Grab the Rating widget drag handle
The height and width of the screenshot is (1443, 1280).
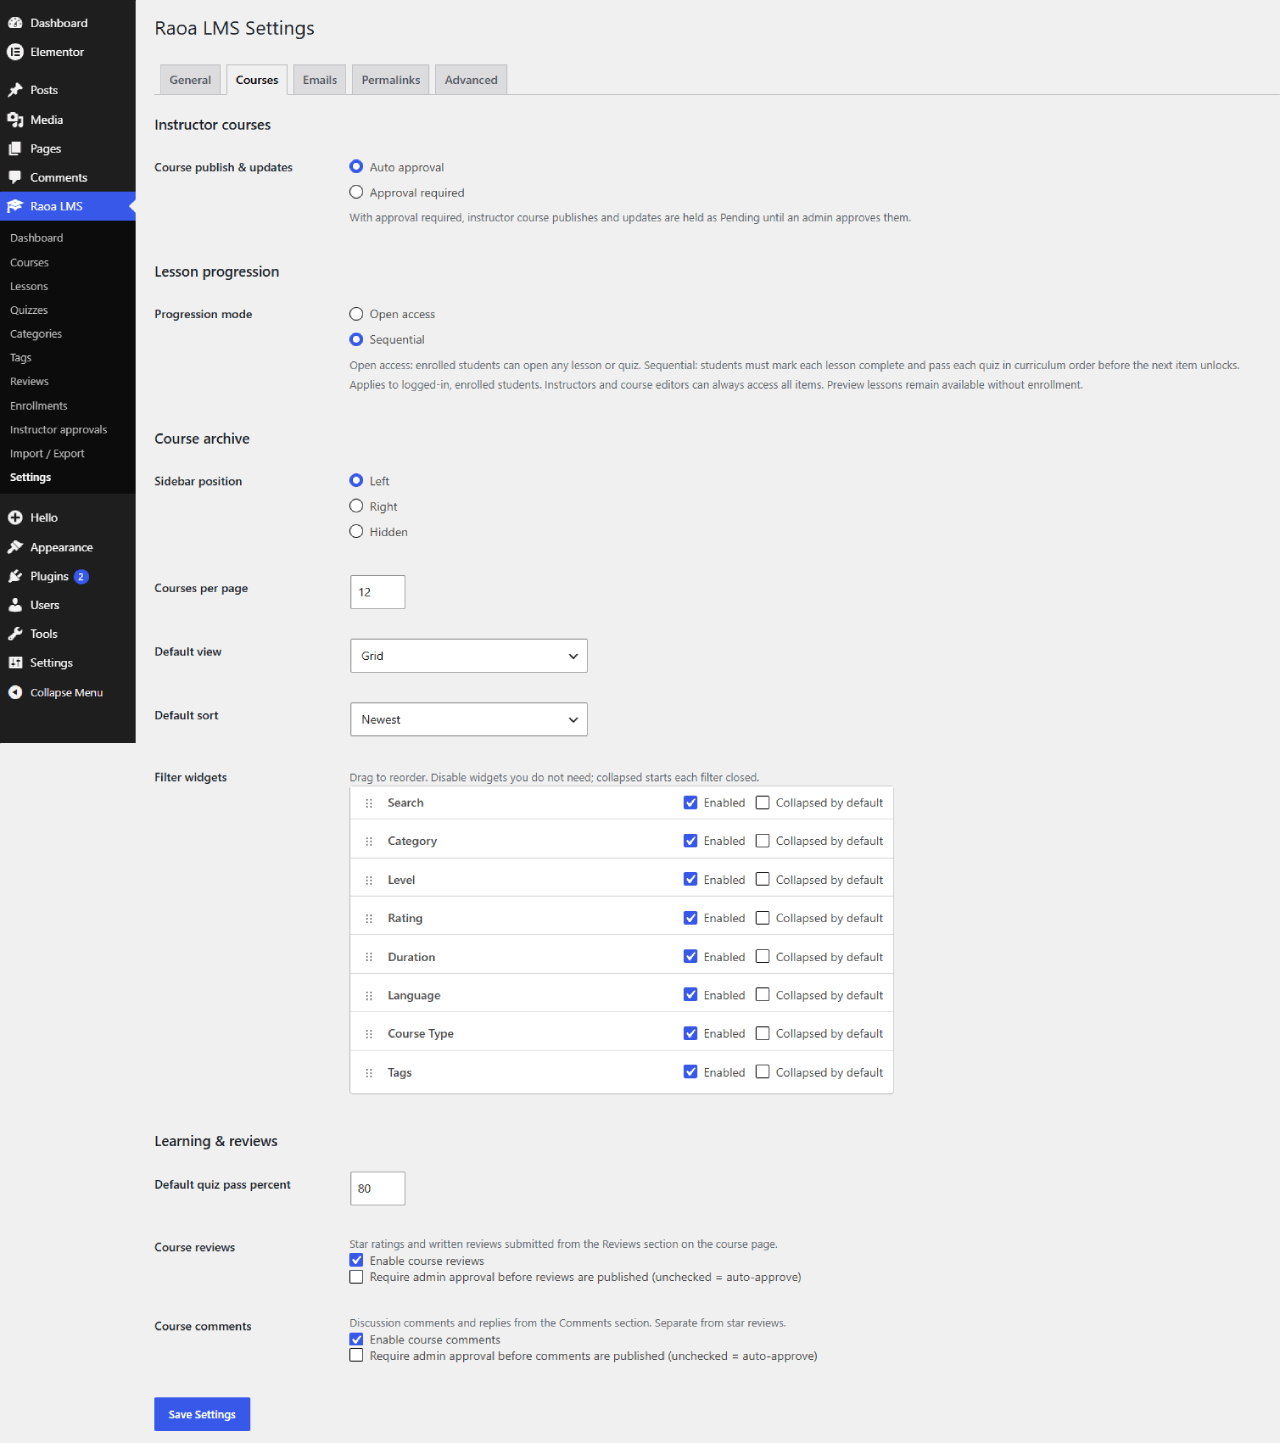[x=369, y=919]
